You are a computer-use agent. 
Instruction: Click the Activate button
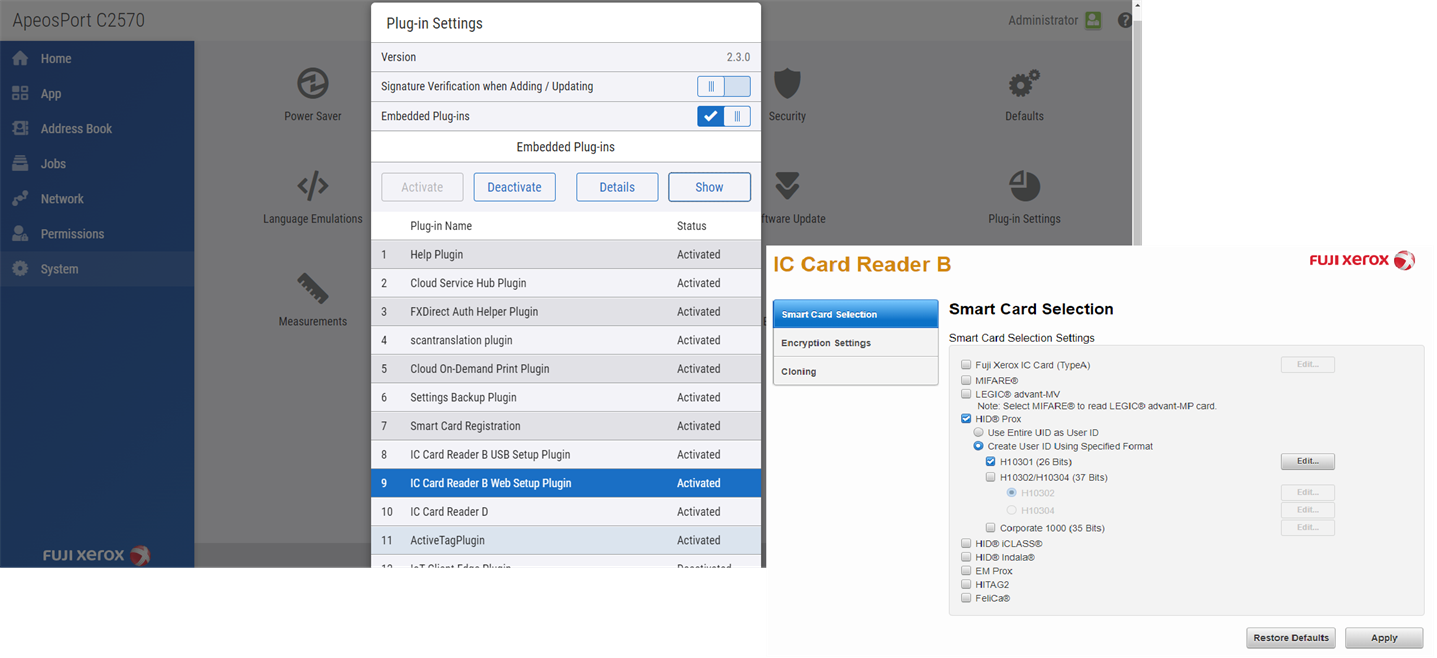422,187
